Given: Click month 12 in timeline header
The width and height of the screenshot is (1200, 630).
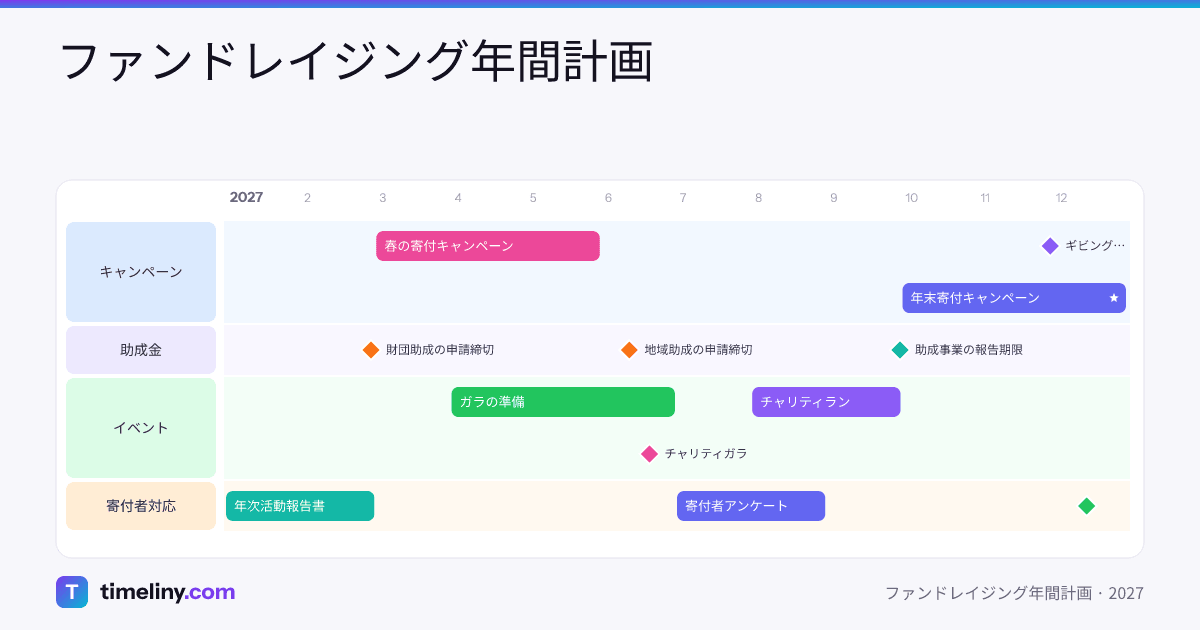Looking at the screenshot, I should tap(1062, 198).
